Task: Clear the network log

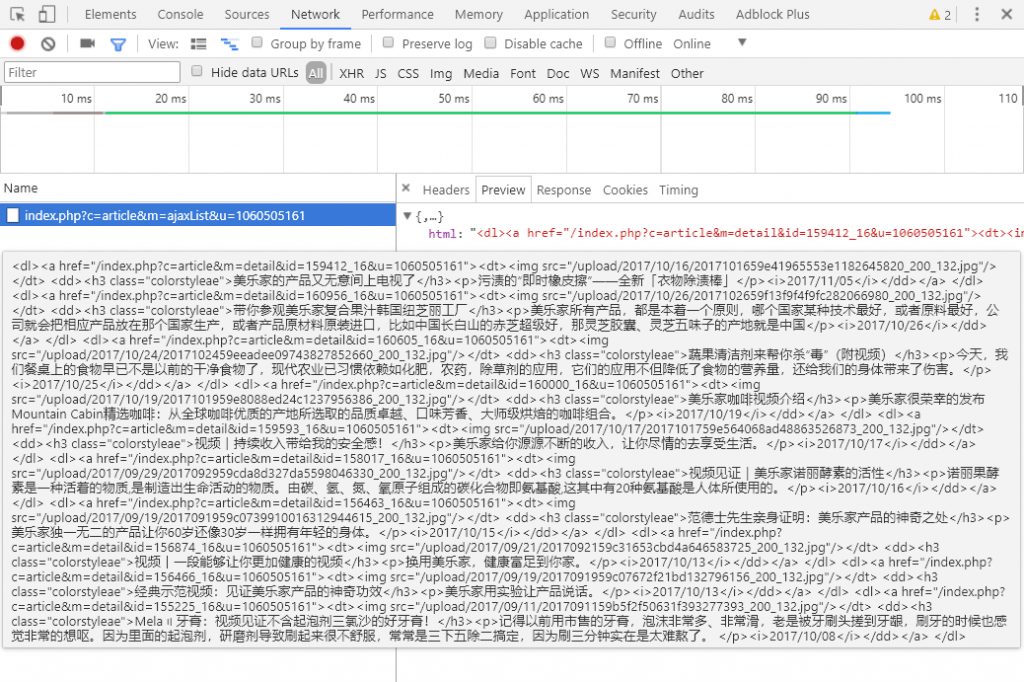Action: (x=48, y=44)
